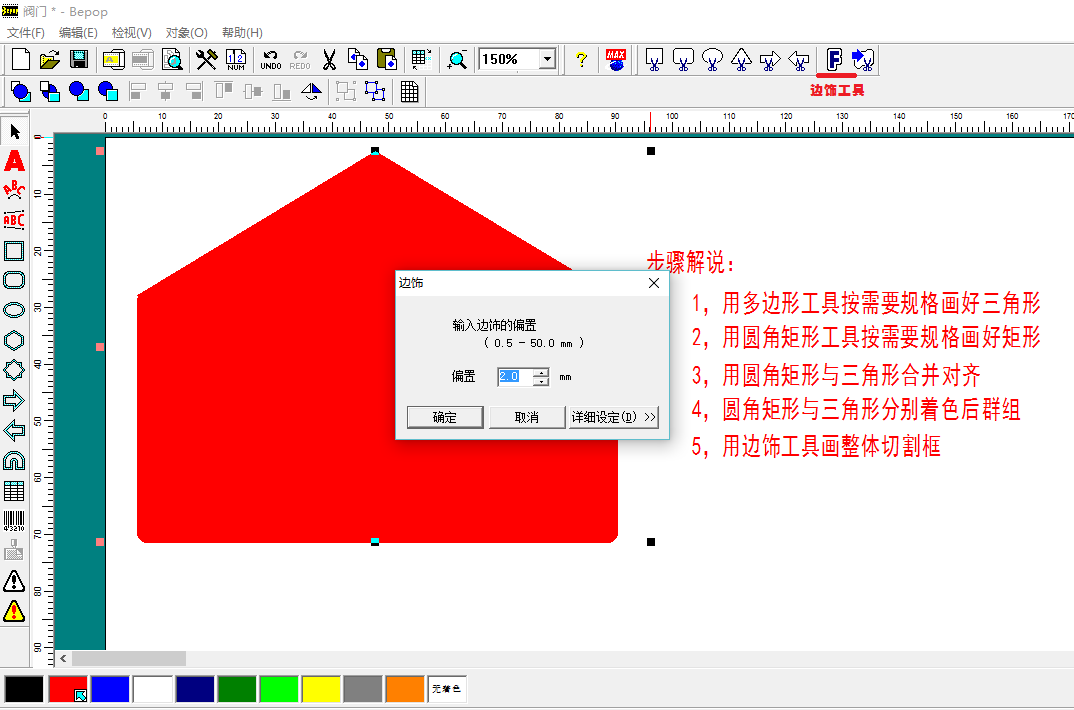Image resolution: width=1074 pixels, height=710 pixels.
Task: Cut selection with the scissors icon
Action: (x=329, y=60)
